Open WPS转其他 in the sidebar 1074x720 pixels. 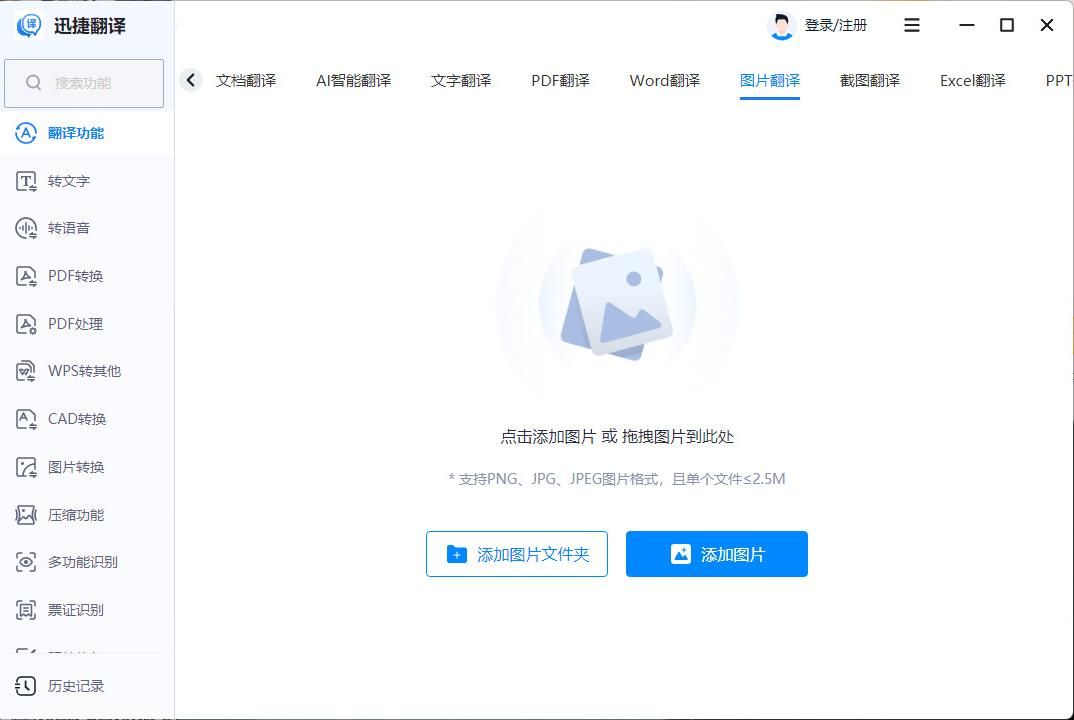pyautogui.click(x=87, y=371)
